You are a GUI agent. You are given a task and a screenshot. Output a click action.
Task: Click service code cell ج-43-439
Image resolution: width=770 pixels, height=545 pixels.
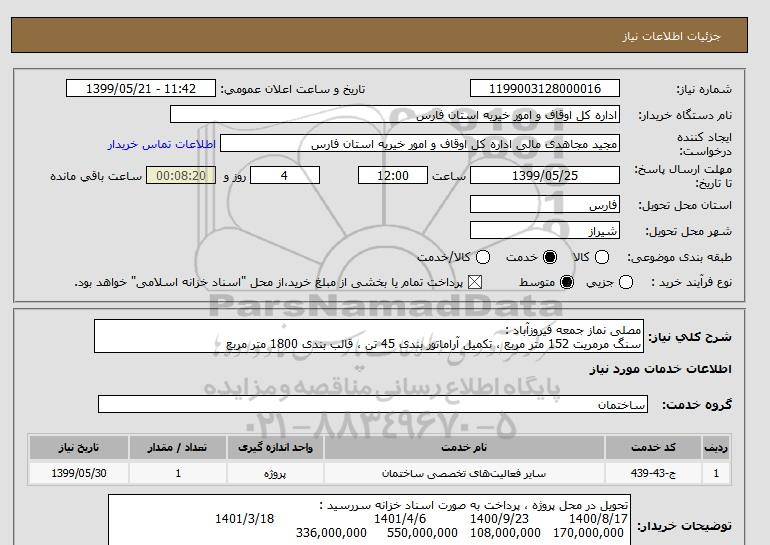(653, 473)
